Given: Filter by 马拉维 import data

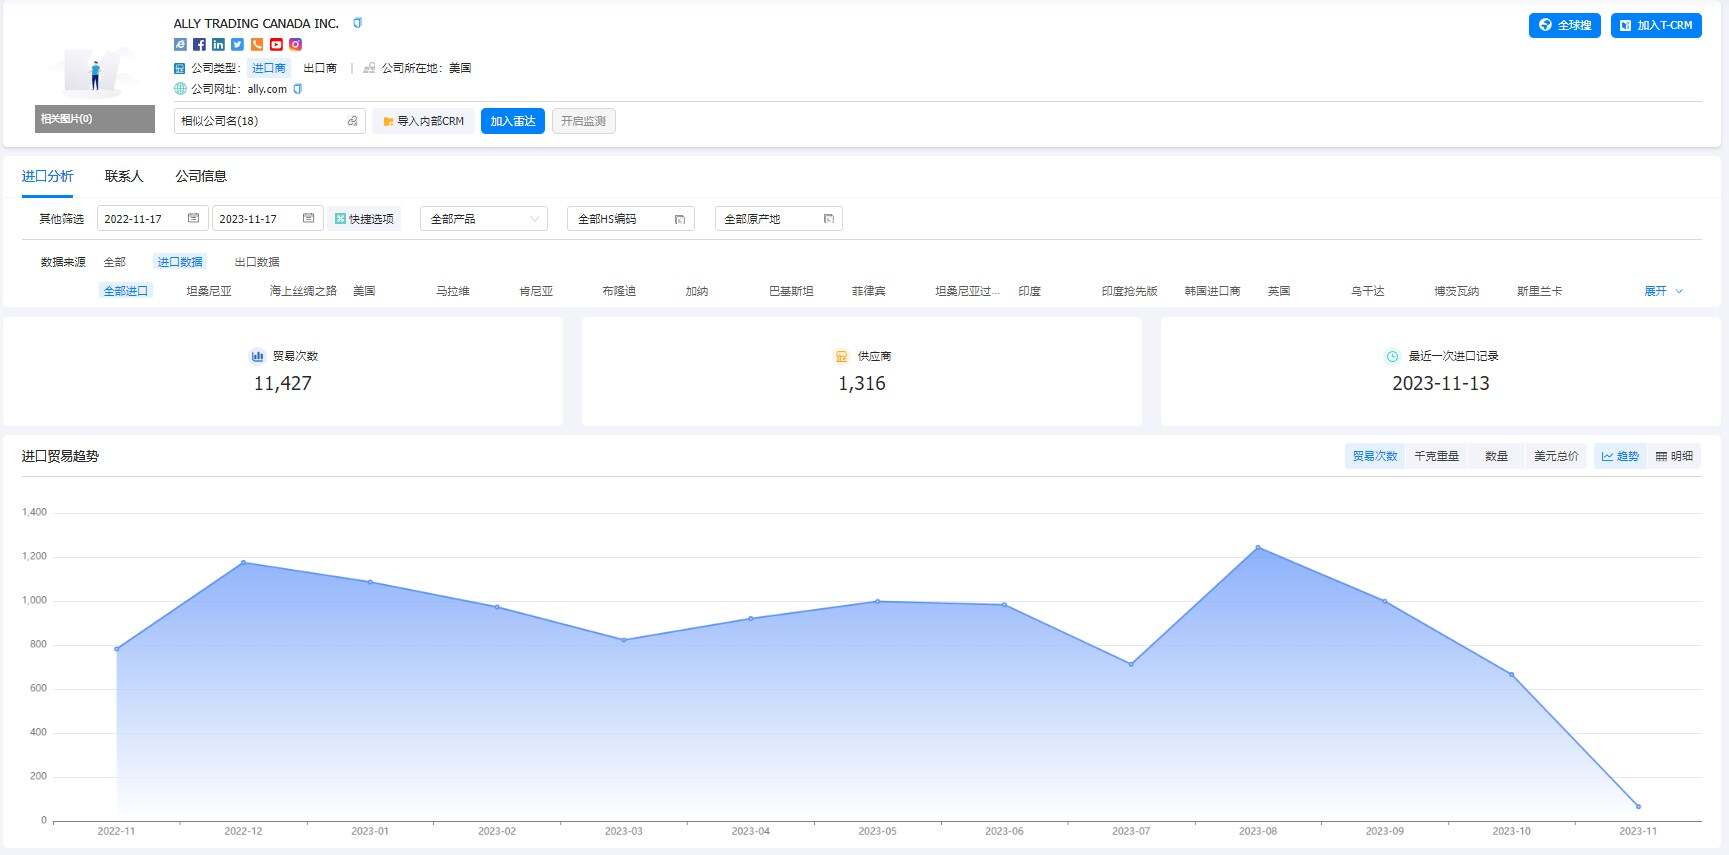Looking at the screenshot, I should (x=452, y=291).
